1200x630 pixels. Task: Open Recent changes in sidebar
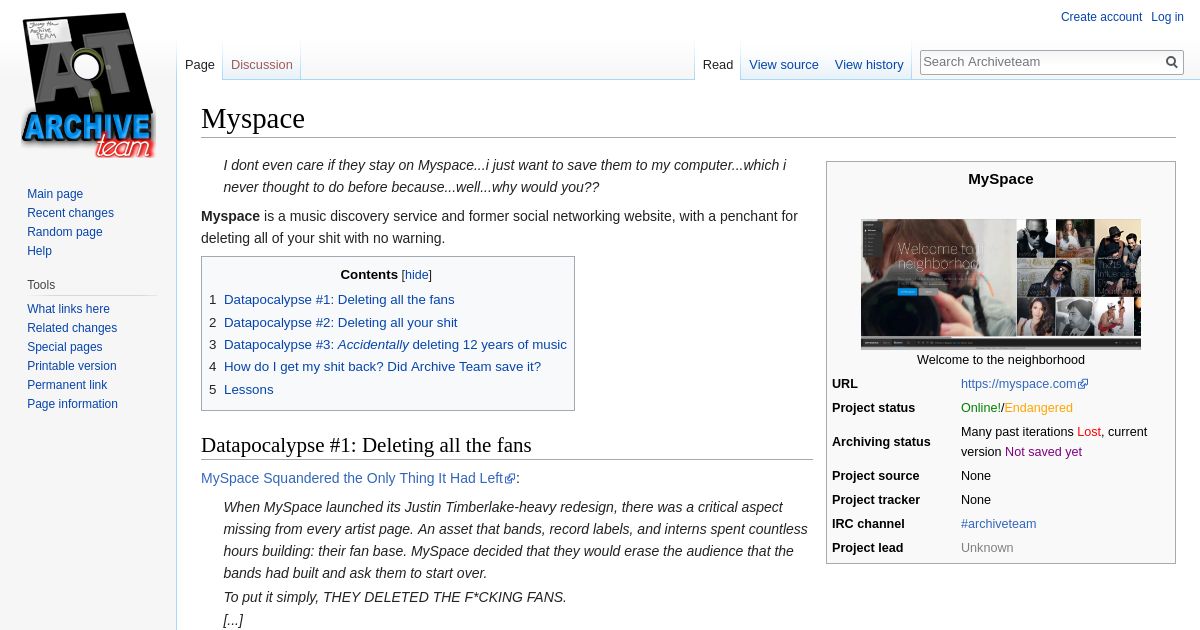70,213
